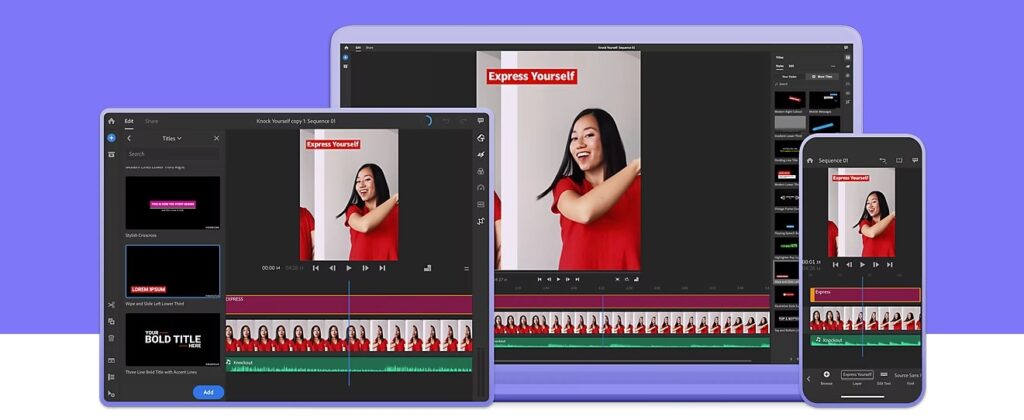Play the laptop preview

tap(558, 279)
